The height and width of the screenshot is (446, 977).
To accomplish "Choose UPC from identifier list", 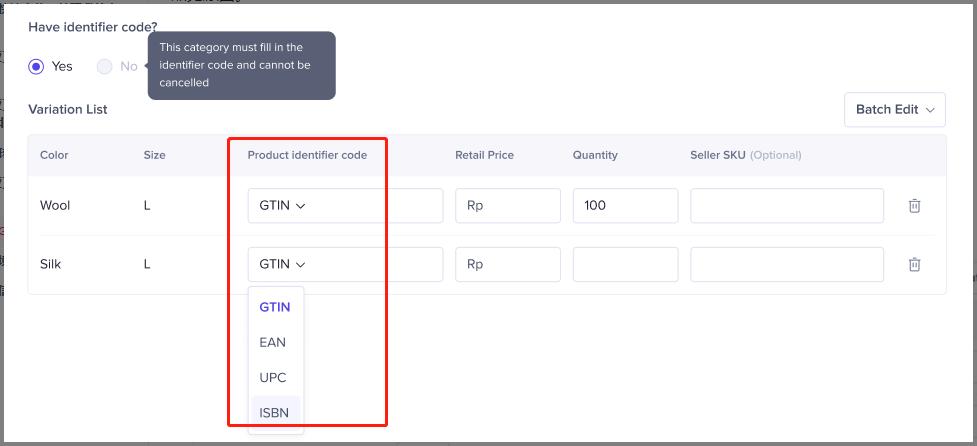I will (x=273, y=377).
